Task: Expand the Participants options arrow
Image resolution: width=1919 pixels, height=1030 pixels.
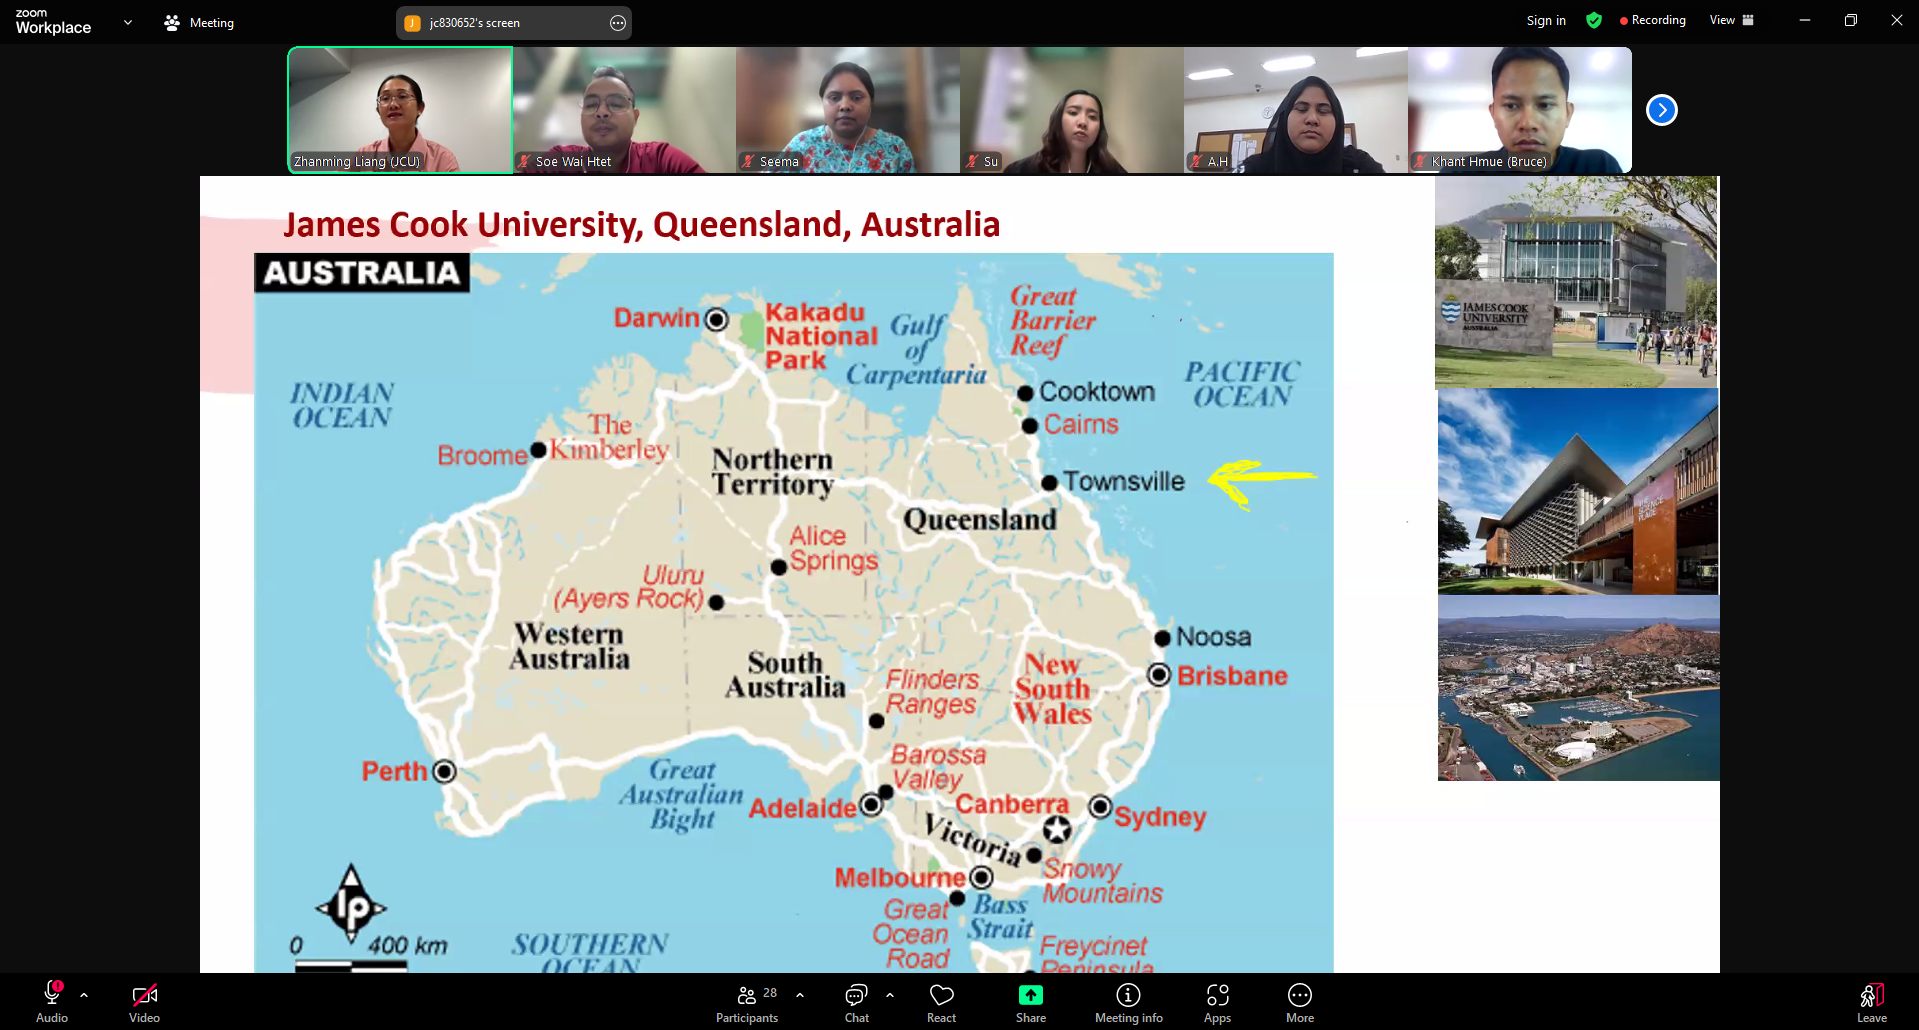Action: (x=800, y=995)
